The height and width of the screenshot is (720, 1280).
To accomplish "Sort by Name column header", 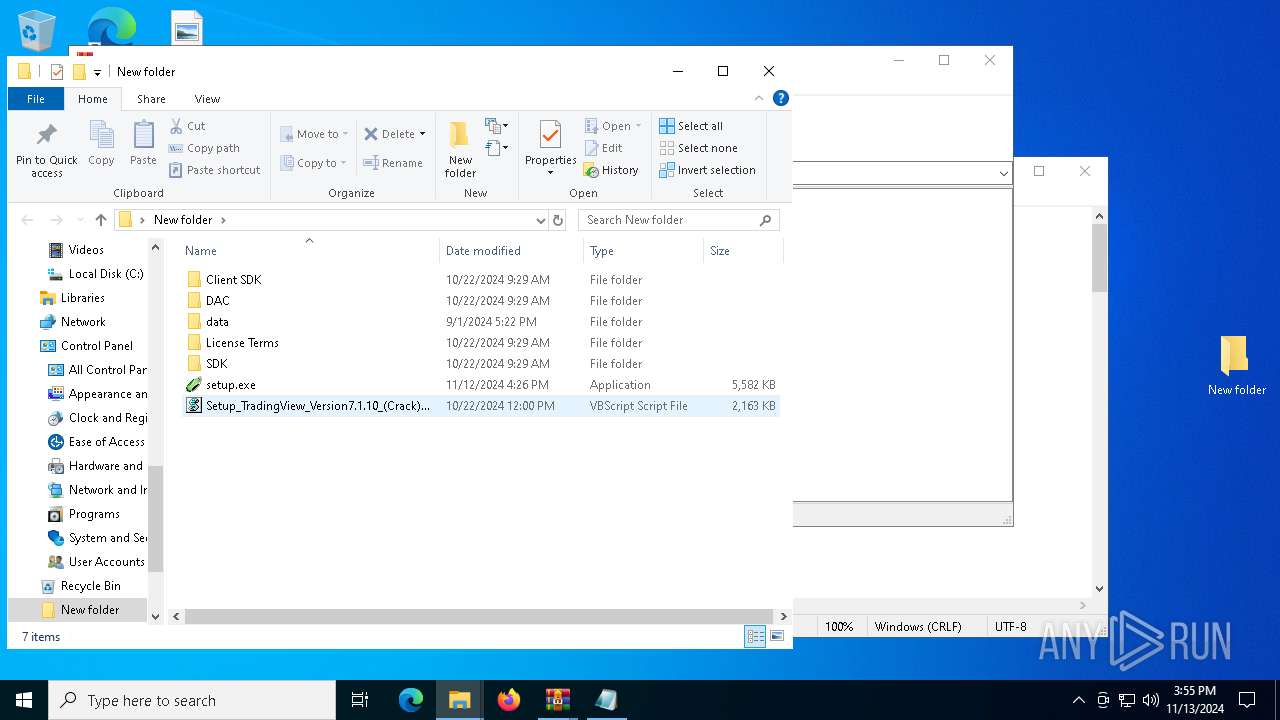I will (309, 251).
